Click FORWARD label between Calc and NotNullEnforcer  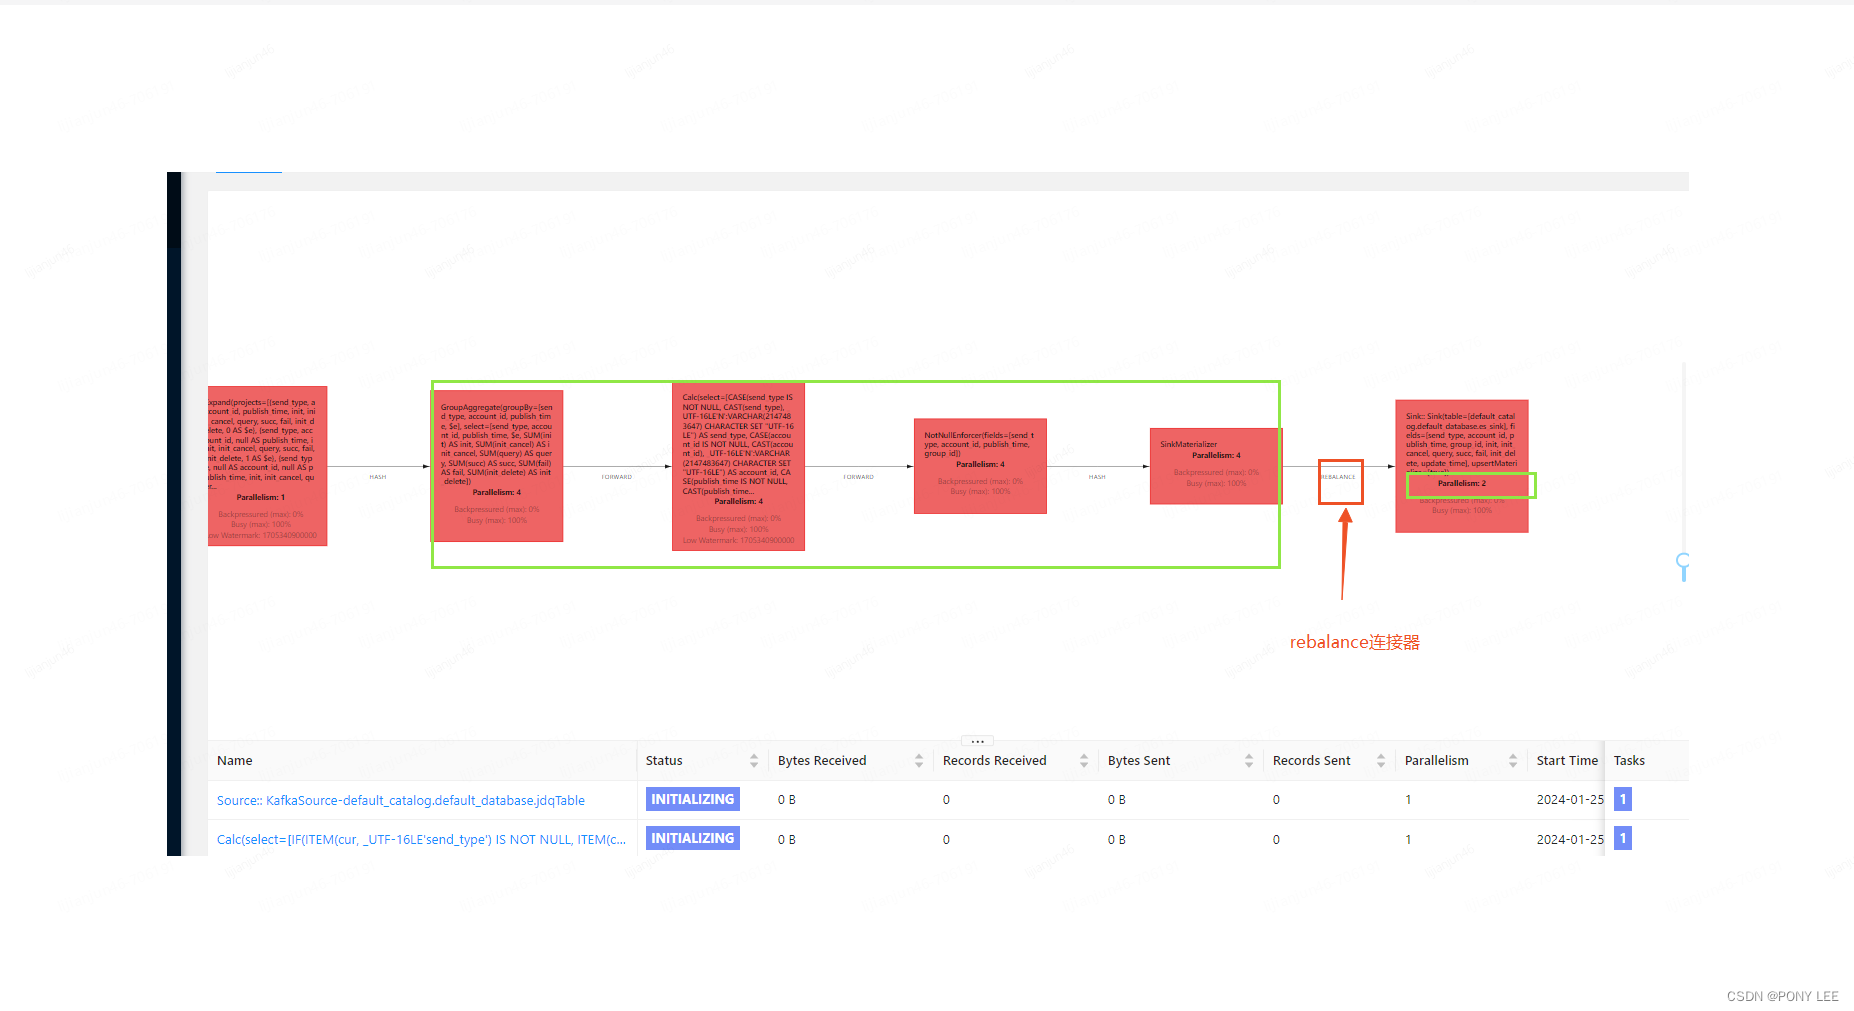click(x=858, y=477)
